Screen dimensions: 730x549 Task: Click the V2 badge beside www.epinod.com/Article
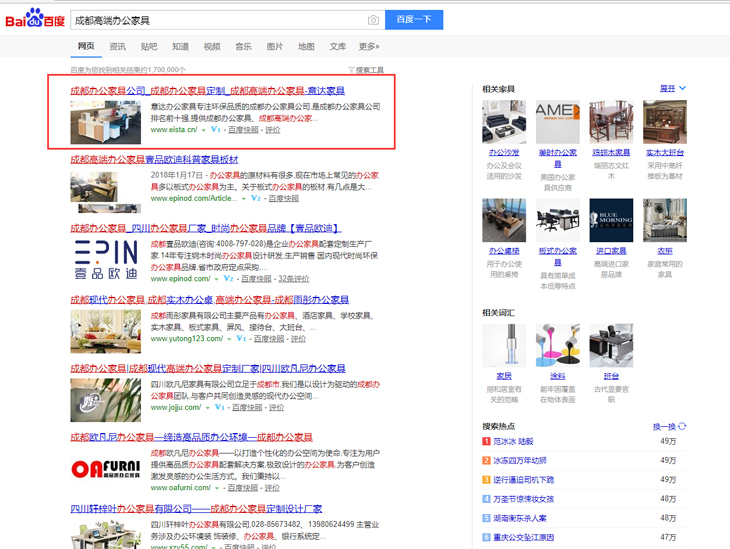coord(256,198)
